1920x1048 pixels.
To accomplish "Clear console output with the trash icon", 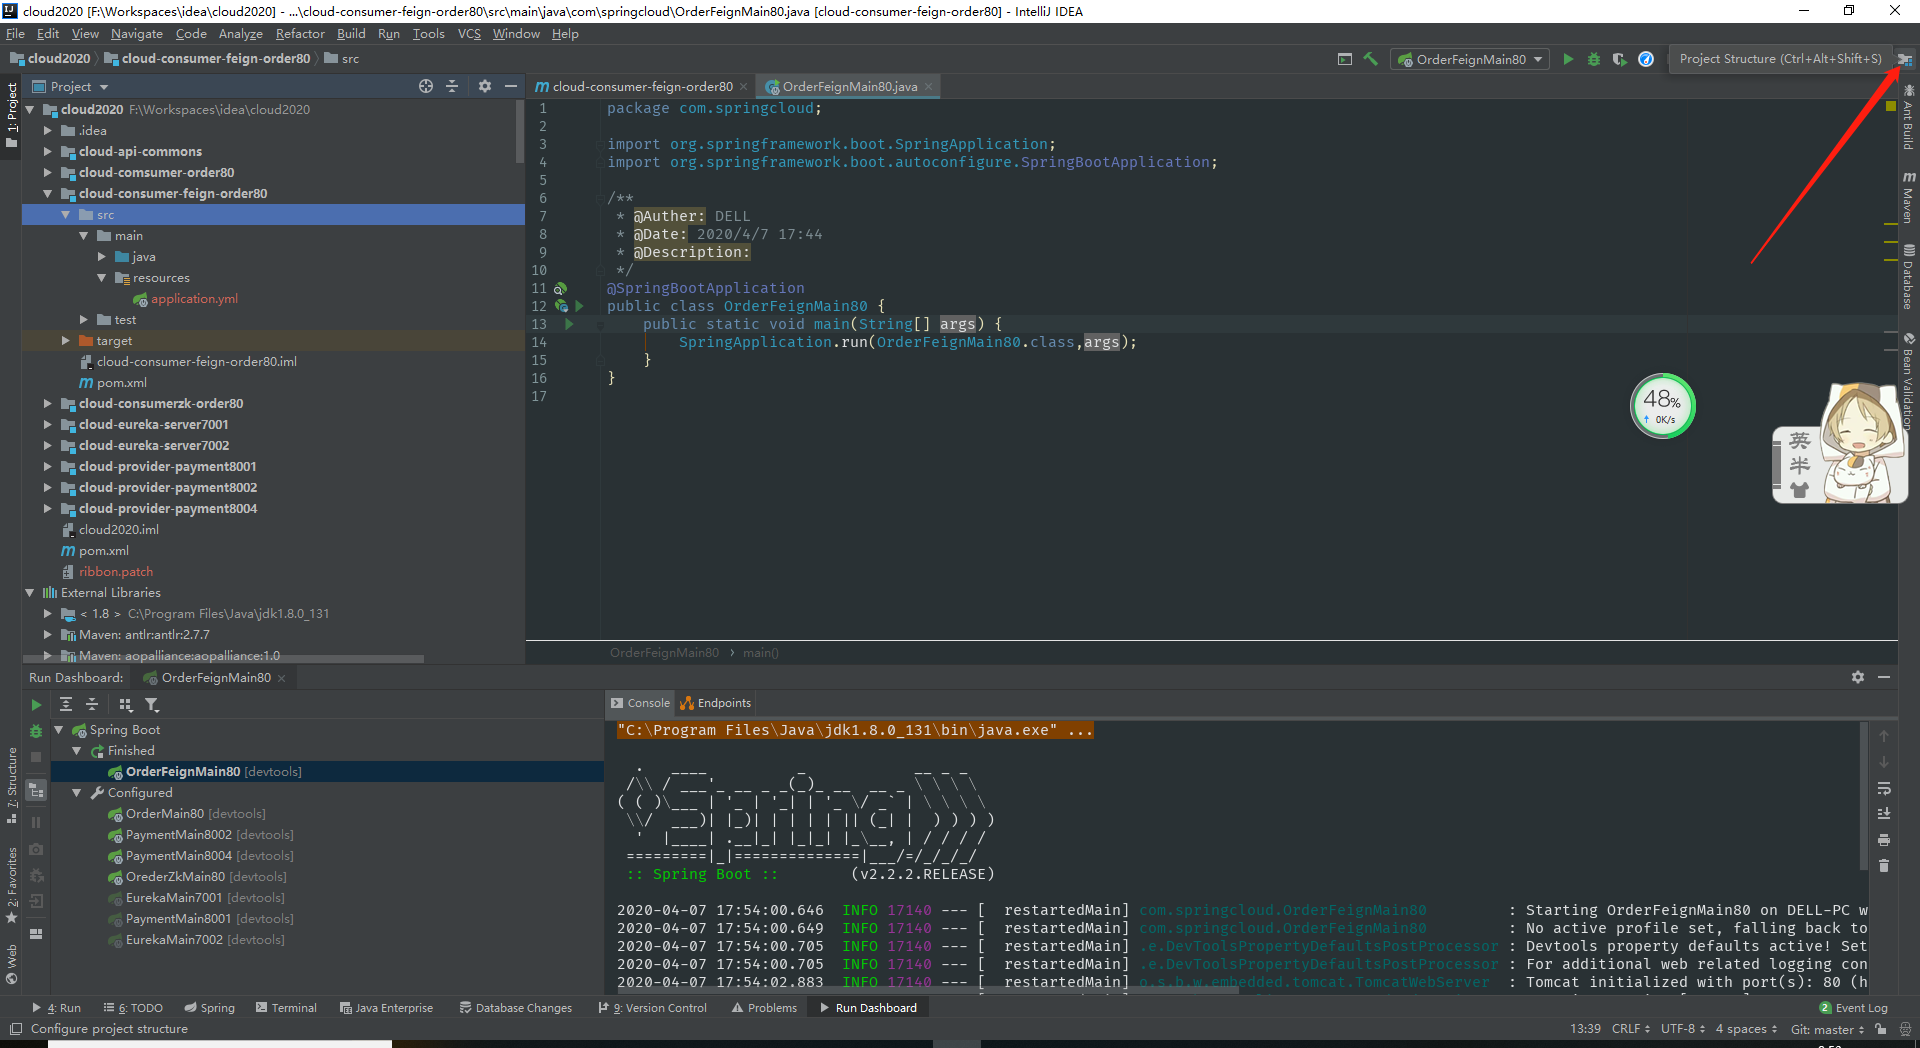I will pyautogui.click(x=1884, y=866).
